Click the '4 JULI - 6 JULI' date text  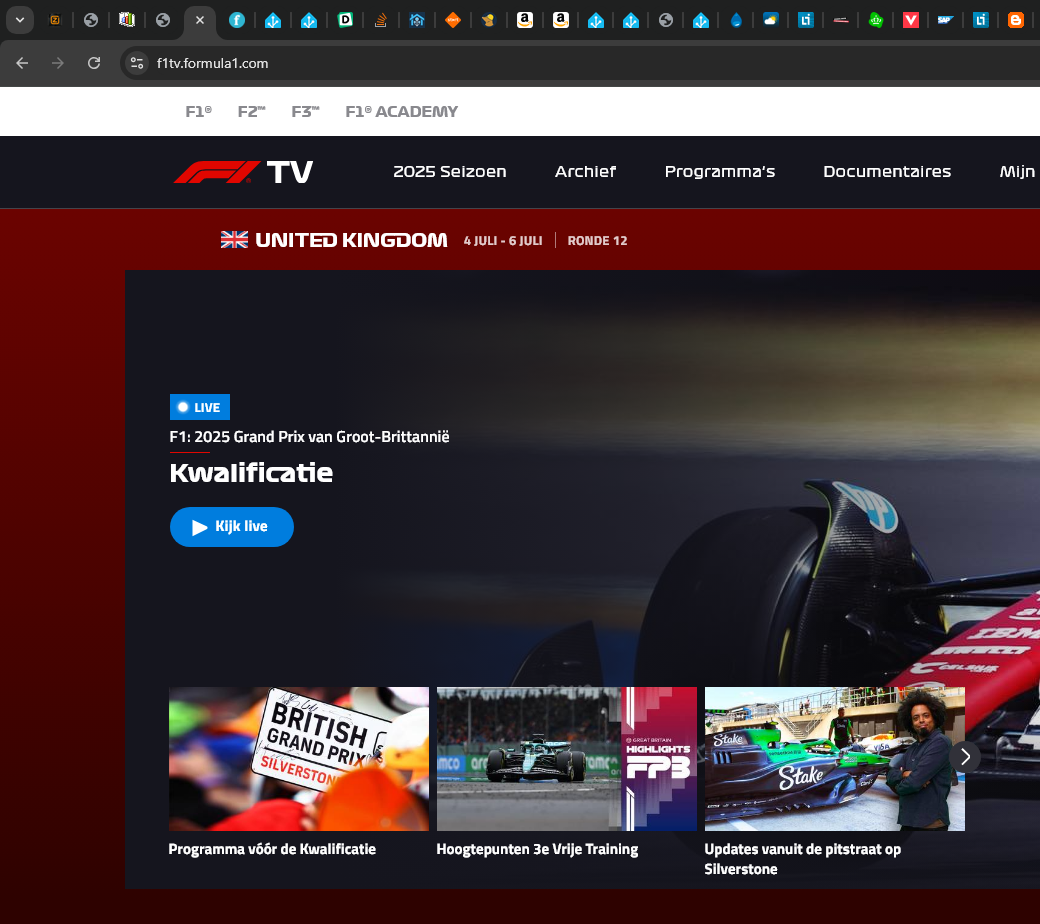503,241
